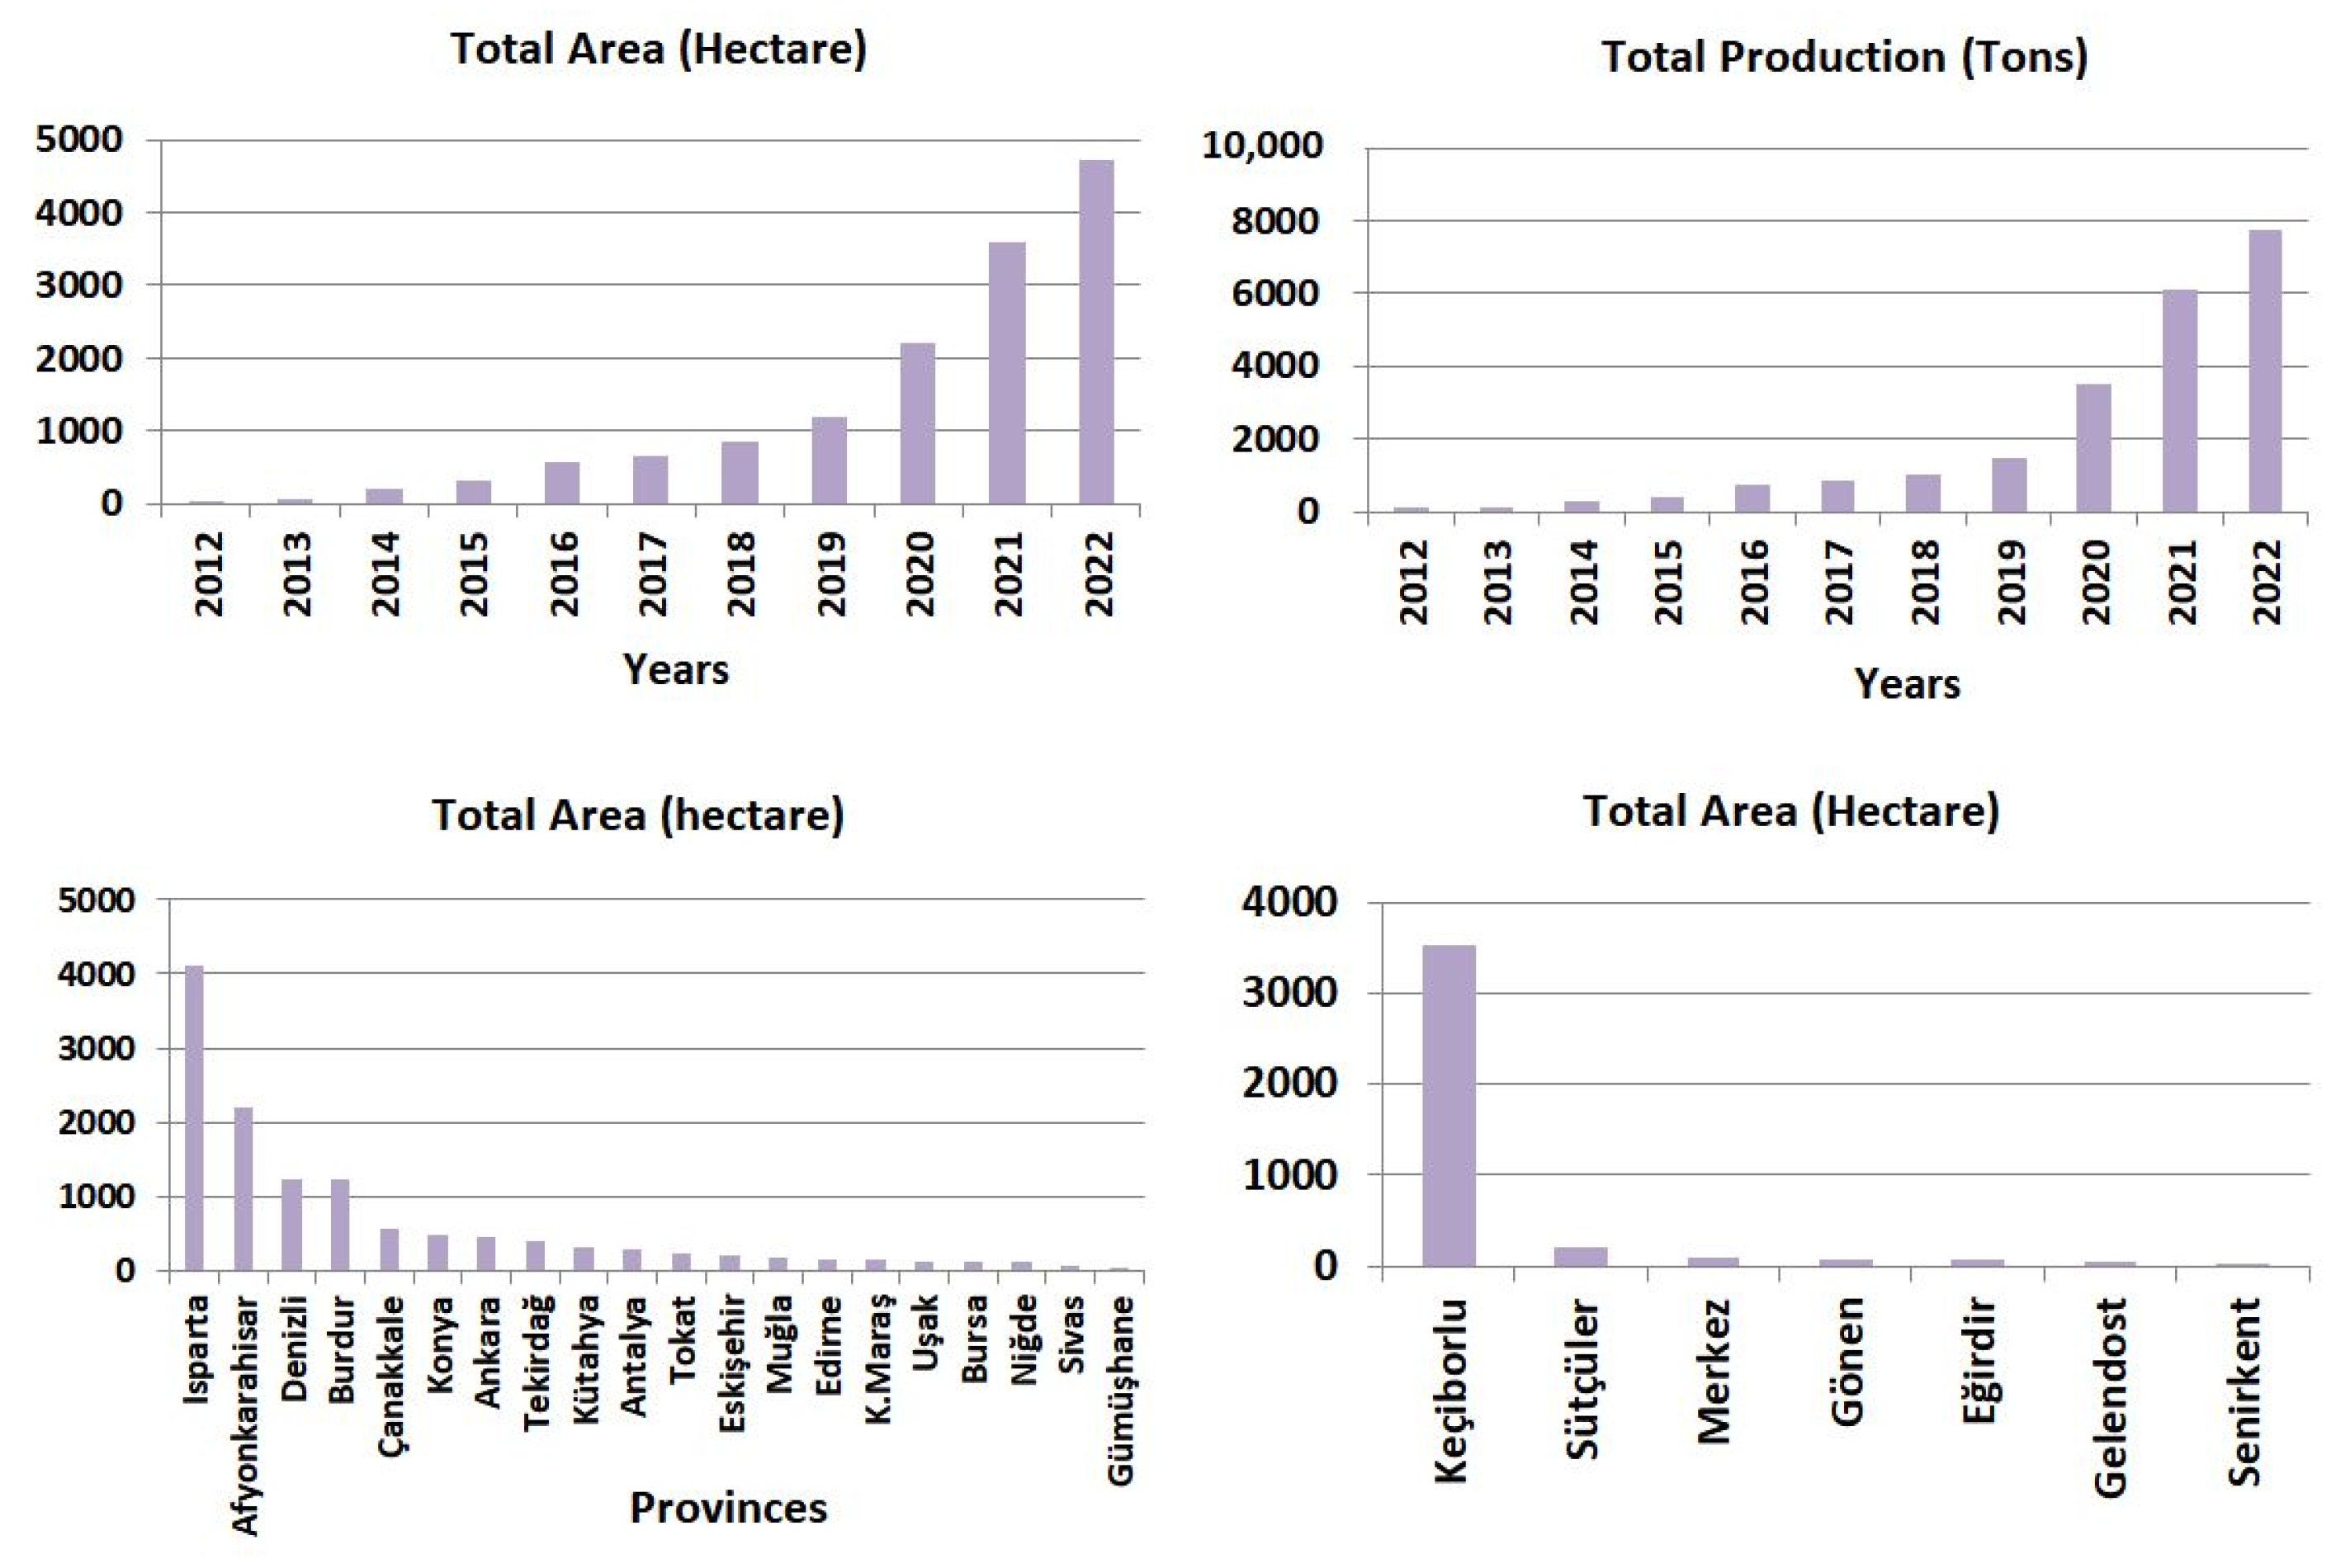
Task: Select the 2019 bar in Total Production chart
Action: pyautogui.click(x=2009, y=486)
